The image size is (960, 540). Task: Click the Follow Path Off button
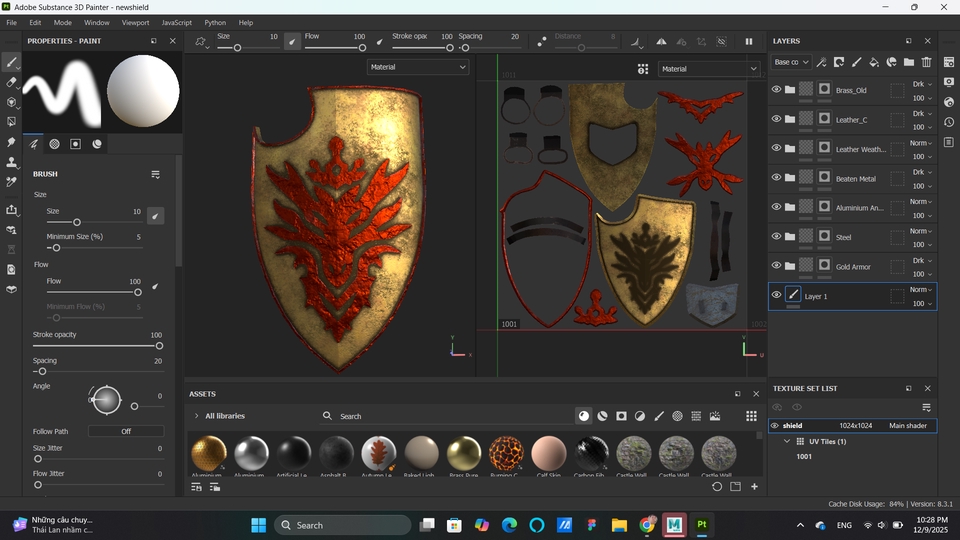pos(126,431)
